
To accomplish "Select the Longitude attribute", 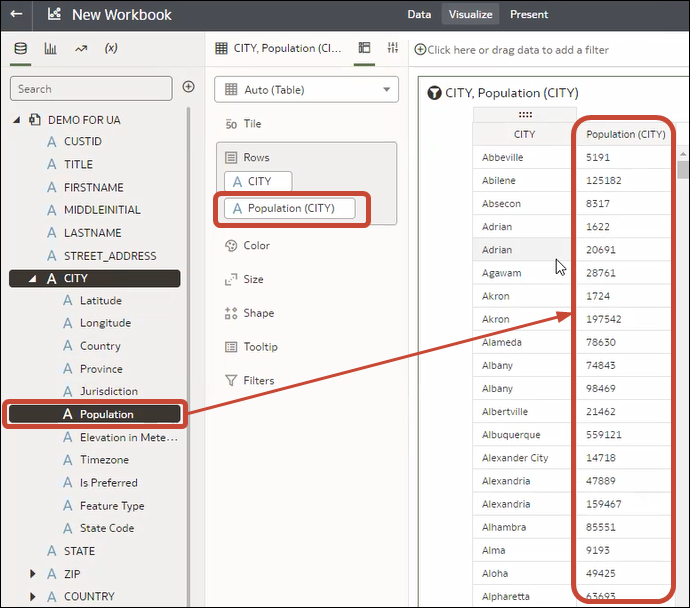I will [105, 323].
